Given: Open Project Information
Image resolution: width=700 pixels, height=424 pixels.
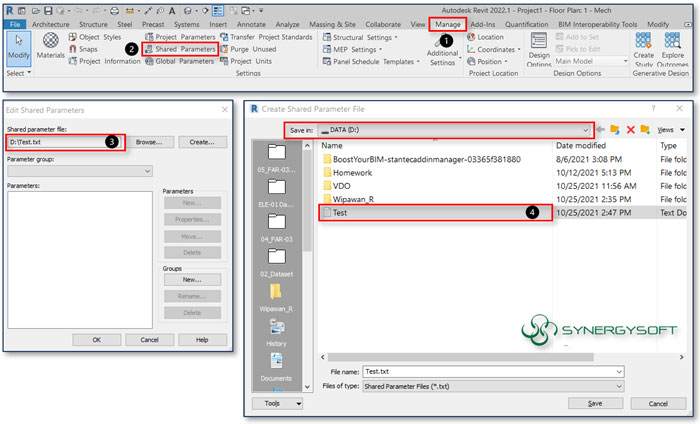Looking at the screenshot, I should tap(104, 61).
